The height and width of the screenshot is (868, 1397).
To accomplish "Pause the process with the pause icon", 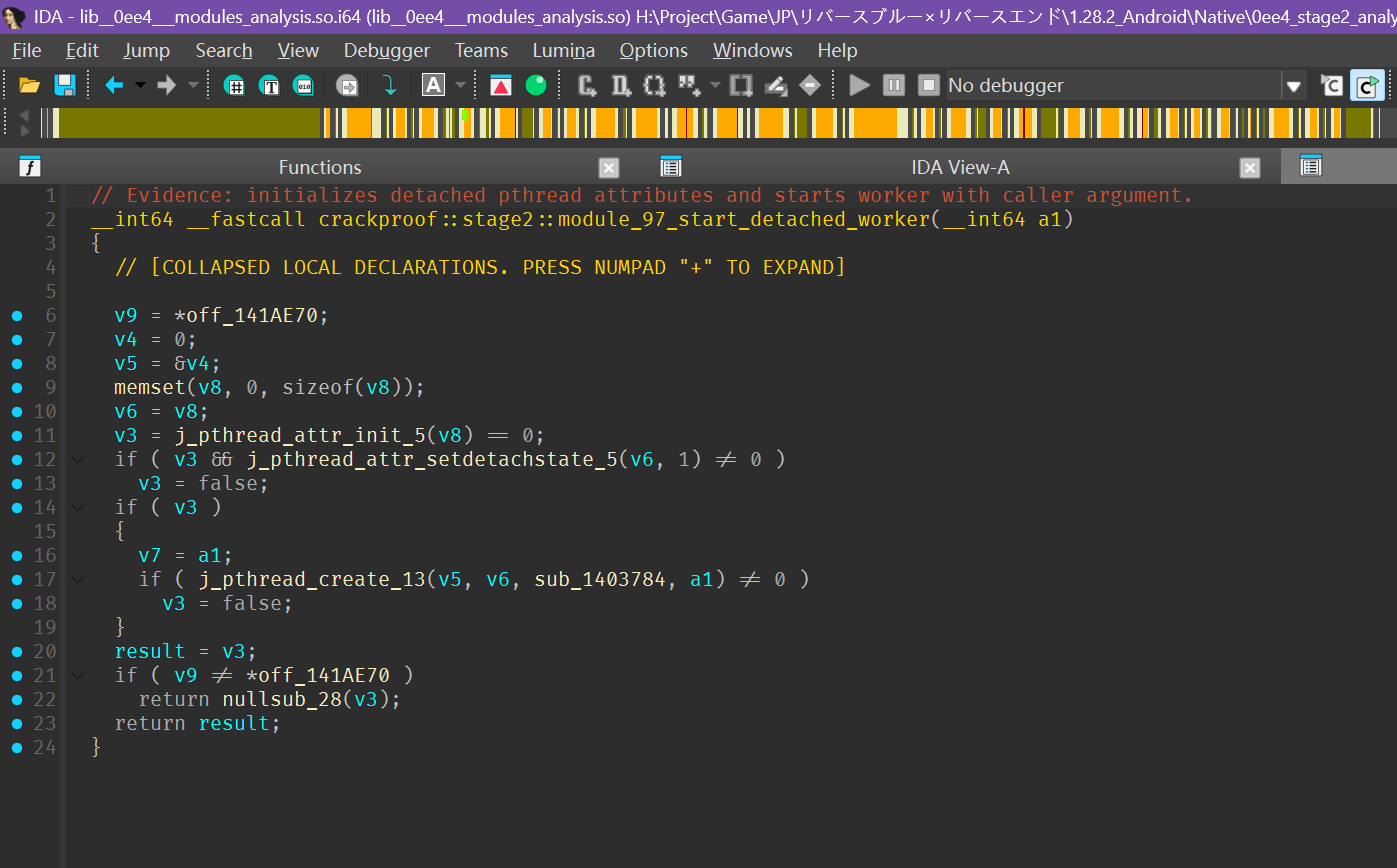I will (x=895, y=86).
